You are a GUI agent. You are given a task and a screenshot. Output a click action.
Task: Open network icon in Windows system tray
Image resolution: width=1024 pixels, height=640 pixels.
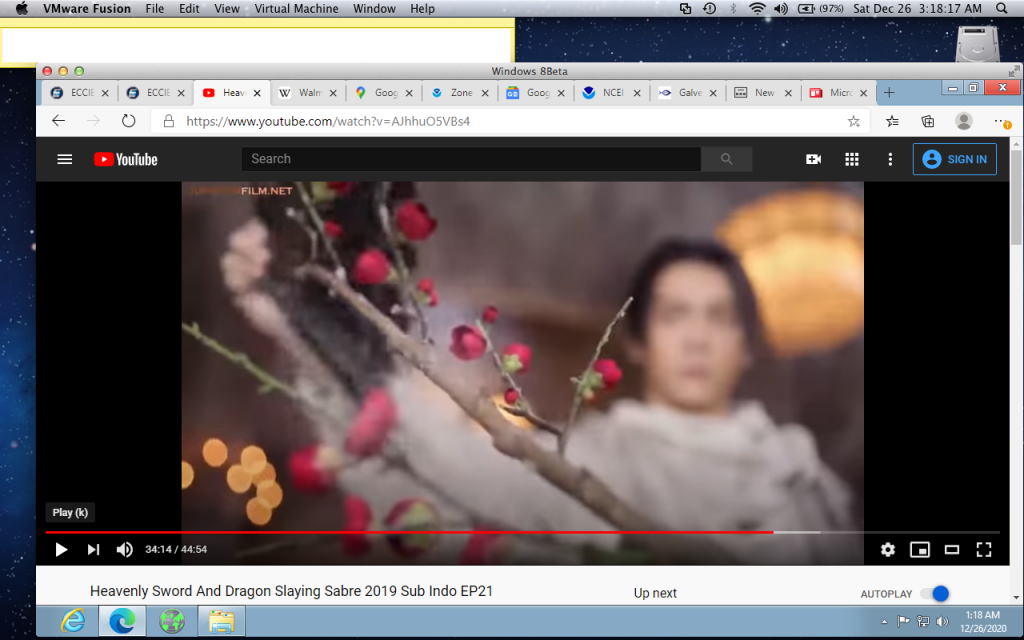(923, 621)
